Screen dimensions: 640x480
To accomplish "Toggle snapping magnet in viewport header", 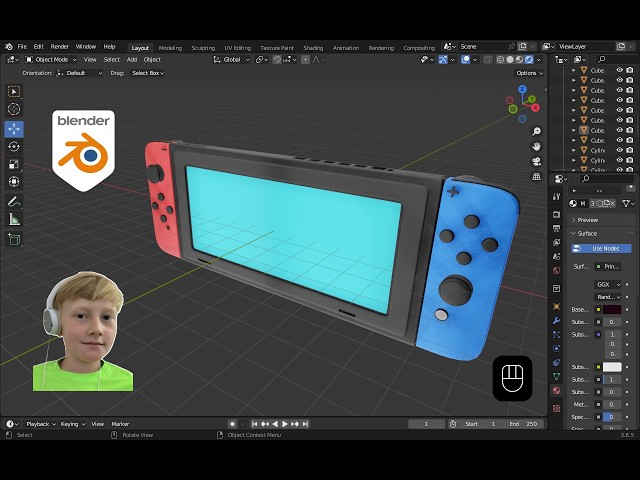I will click(277, 60).
